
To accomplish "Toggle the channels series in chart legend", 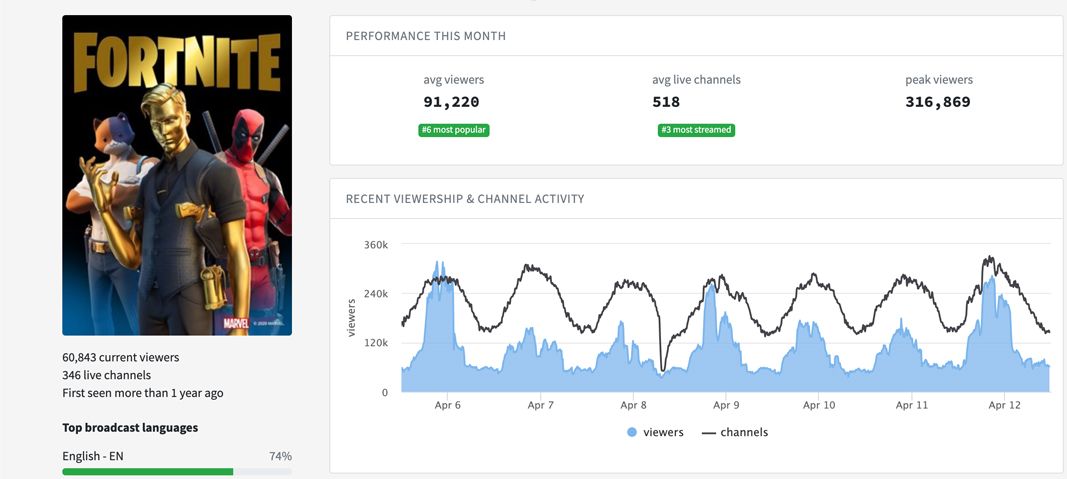I will 734,432.
